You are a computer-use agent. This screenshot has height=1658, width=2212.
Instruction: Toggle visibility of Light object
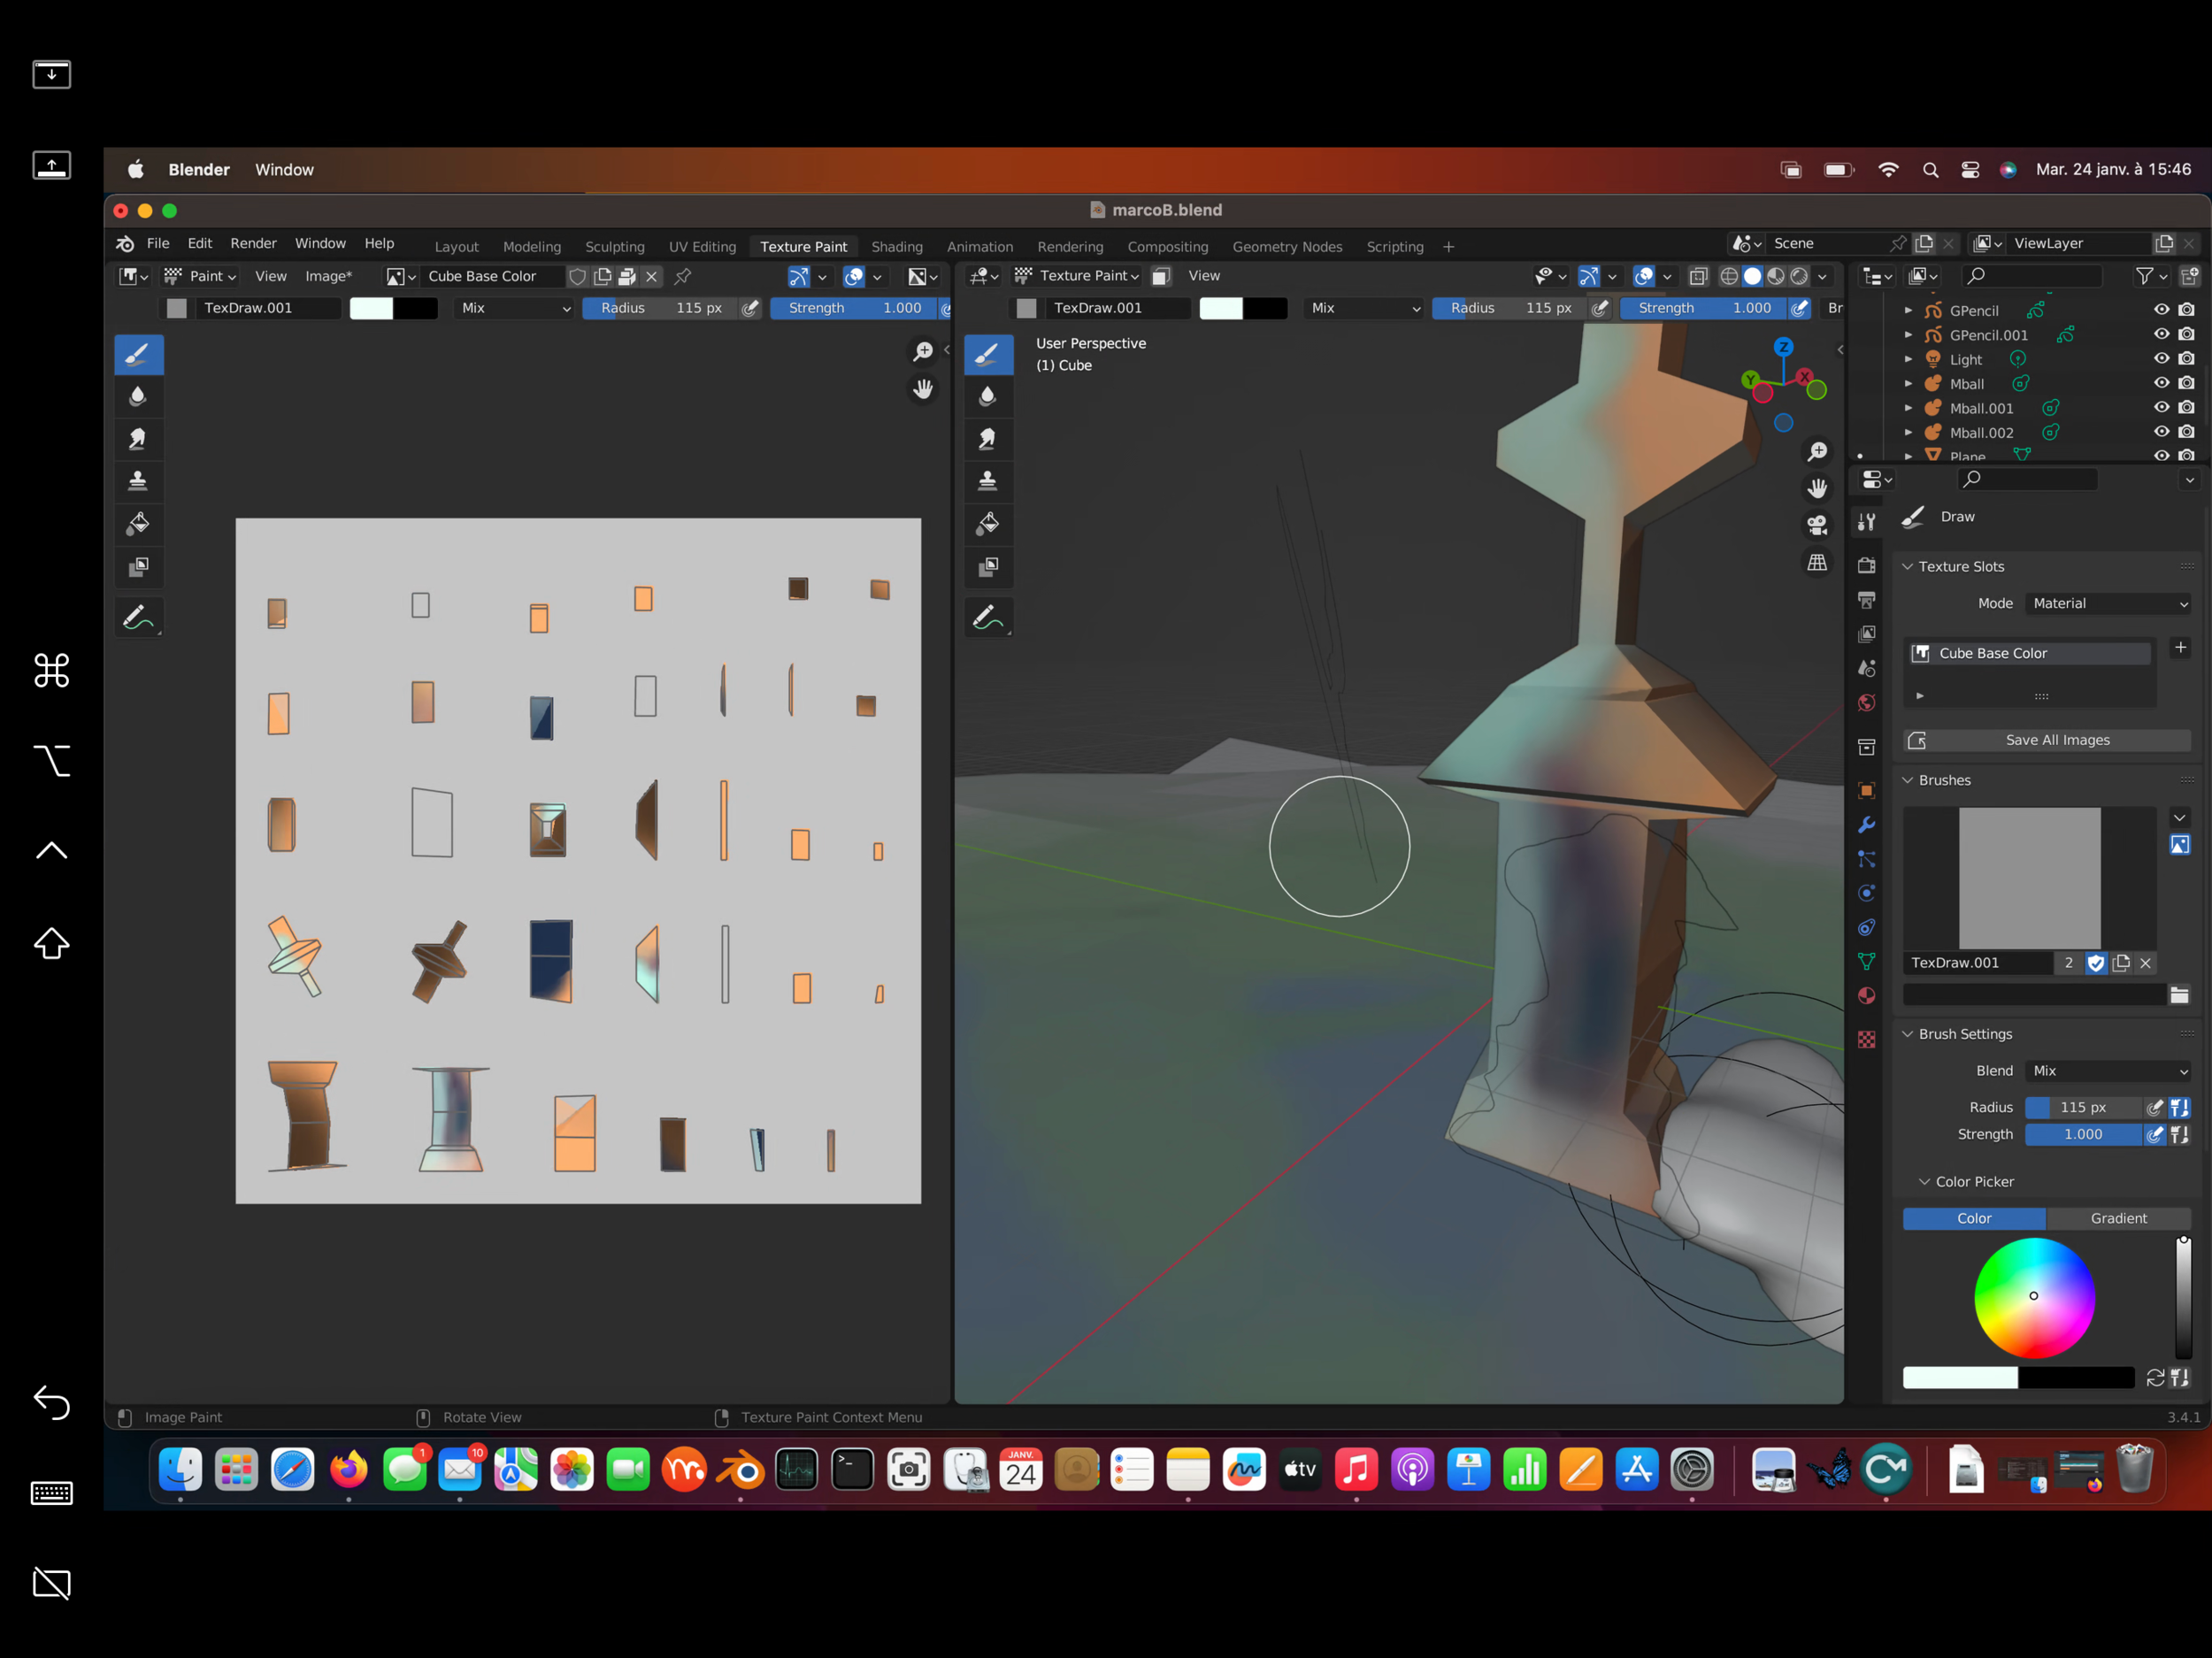tap(2161, 359)
